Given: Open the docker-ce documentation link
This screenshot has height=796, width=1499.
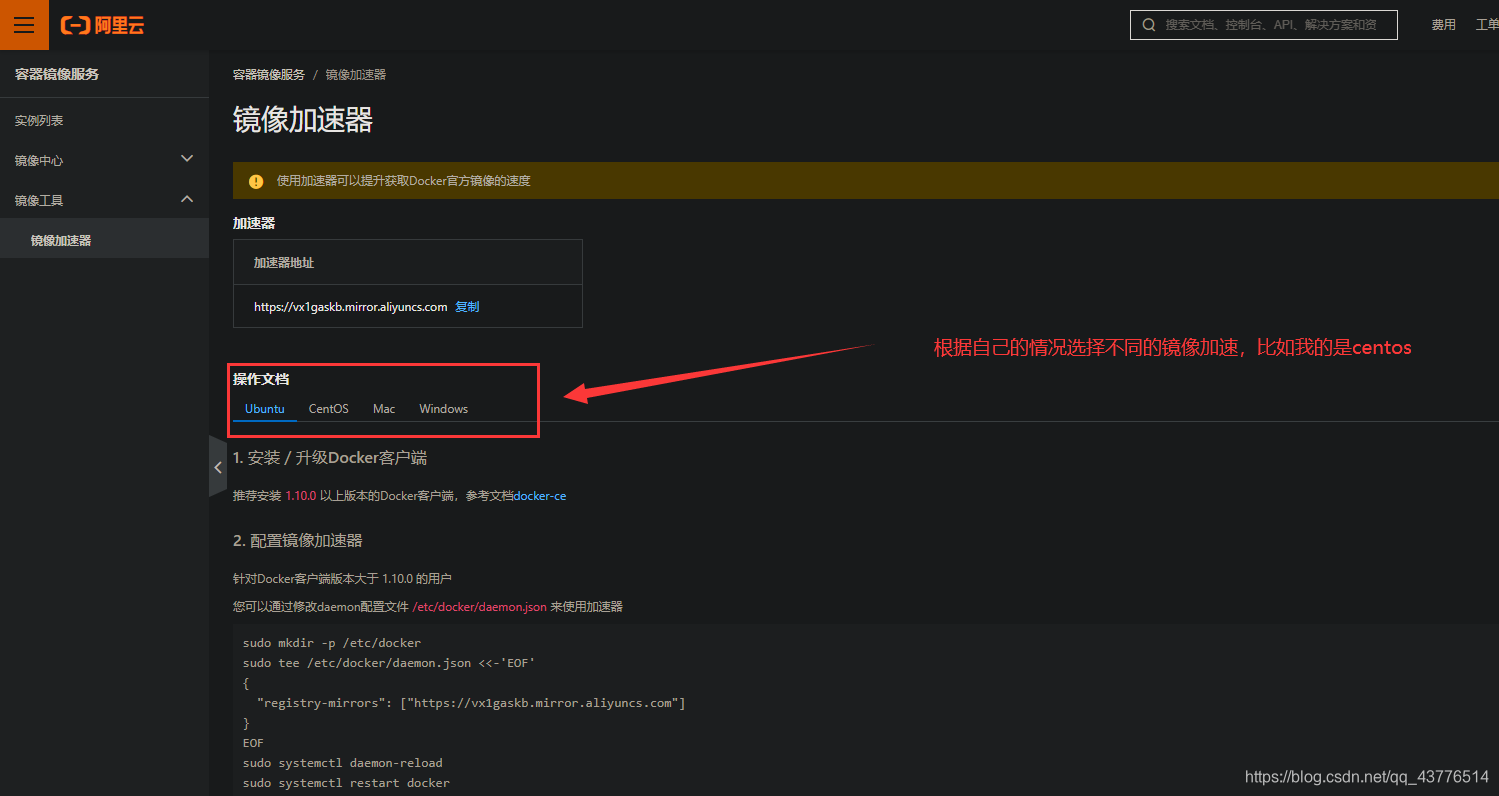Looking at the screenshot, I should coord(540,496).
